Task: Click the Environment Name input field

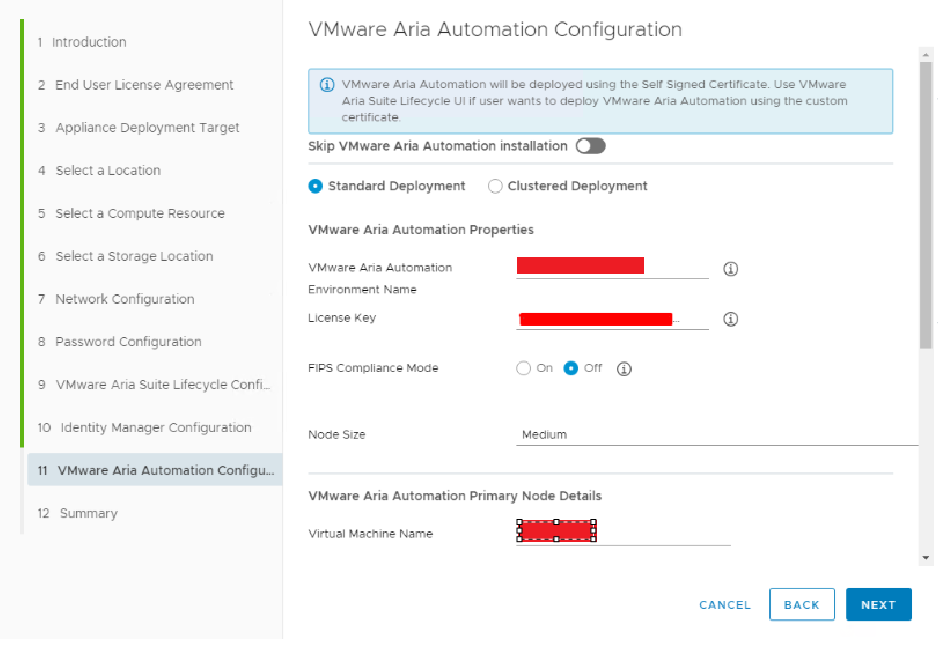Action: 613,267
